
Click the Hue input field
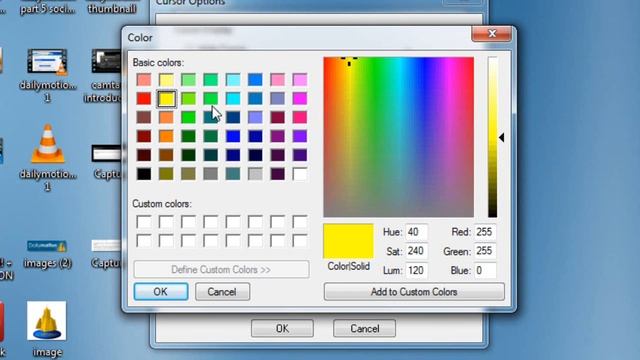click(416, 232)
